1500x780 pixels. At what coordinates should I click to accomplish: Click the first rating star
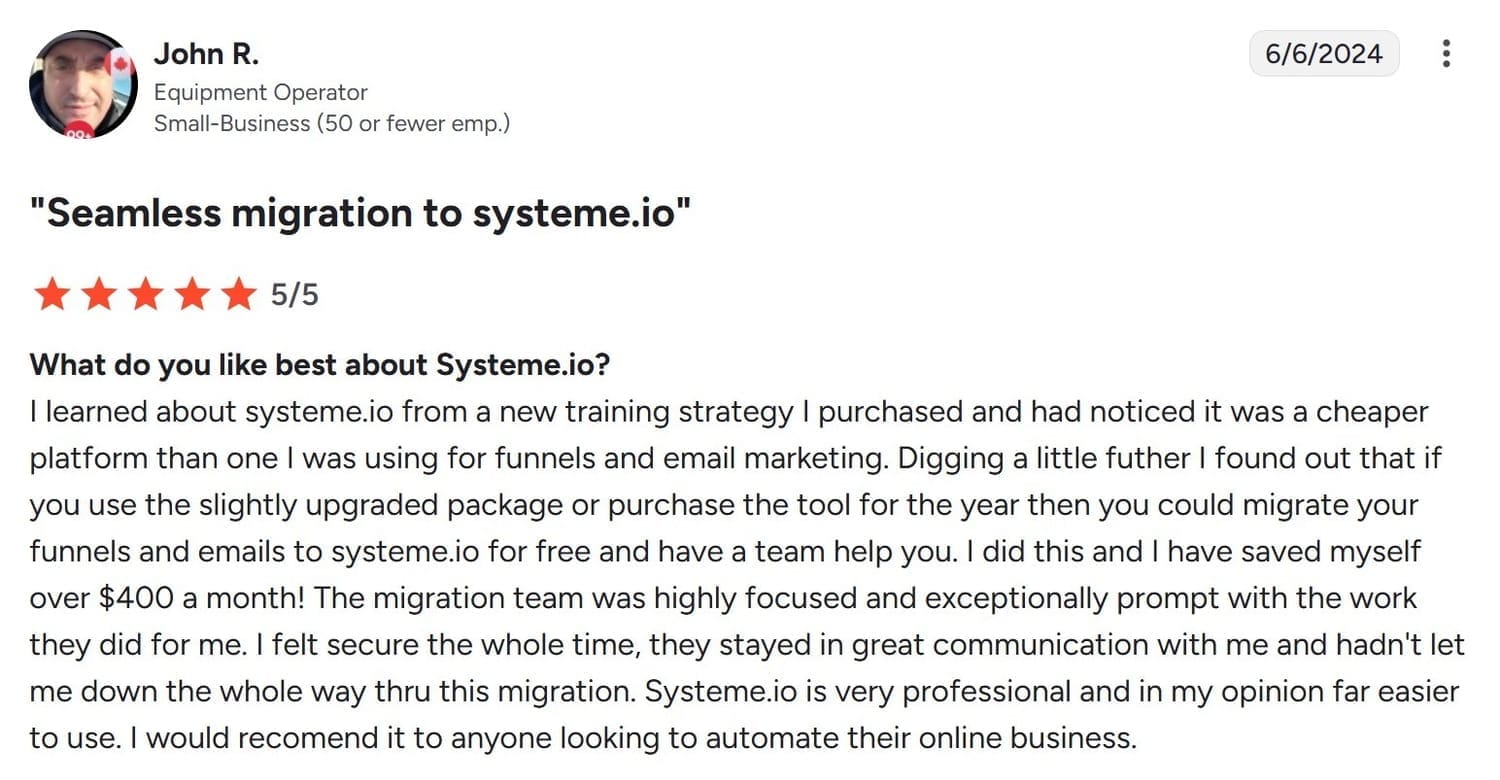(x=51, y=295)
